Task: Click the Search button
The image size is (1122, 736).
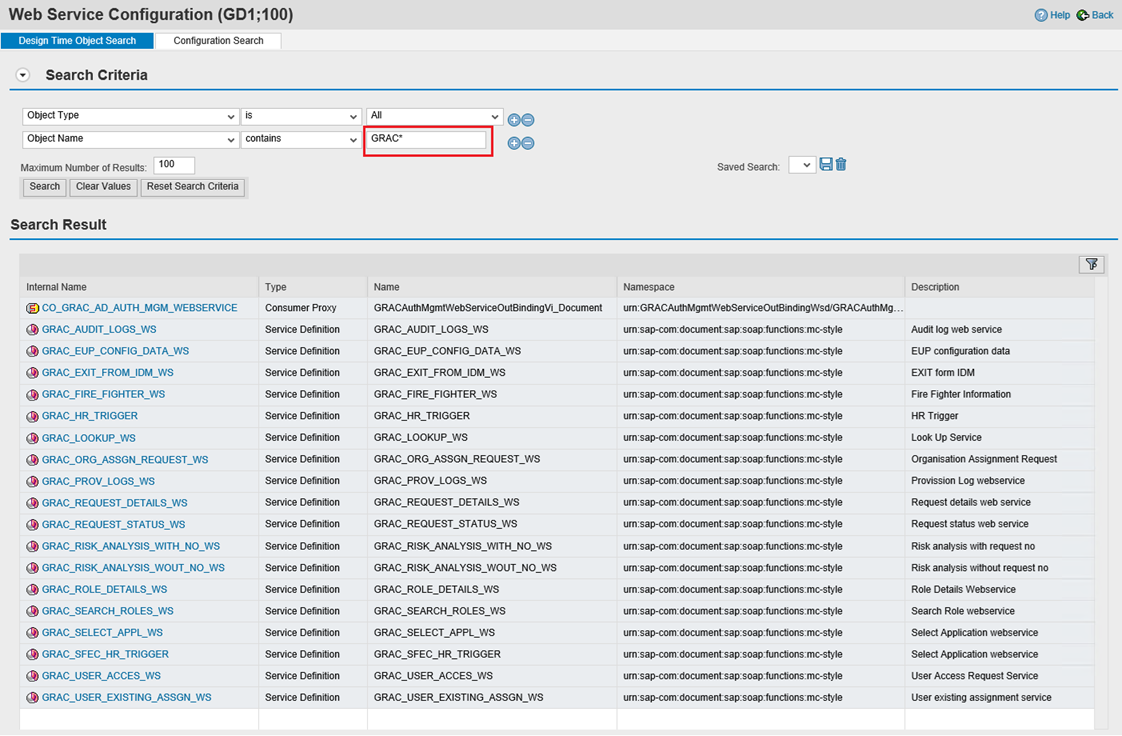Action: [44, 187]
